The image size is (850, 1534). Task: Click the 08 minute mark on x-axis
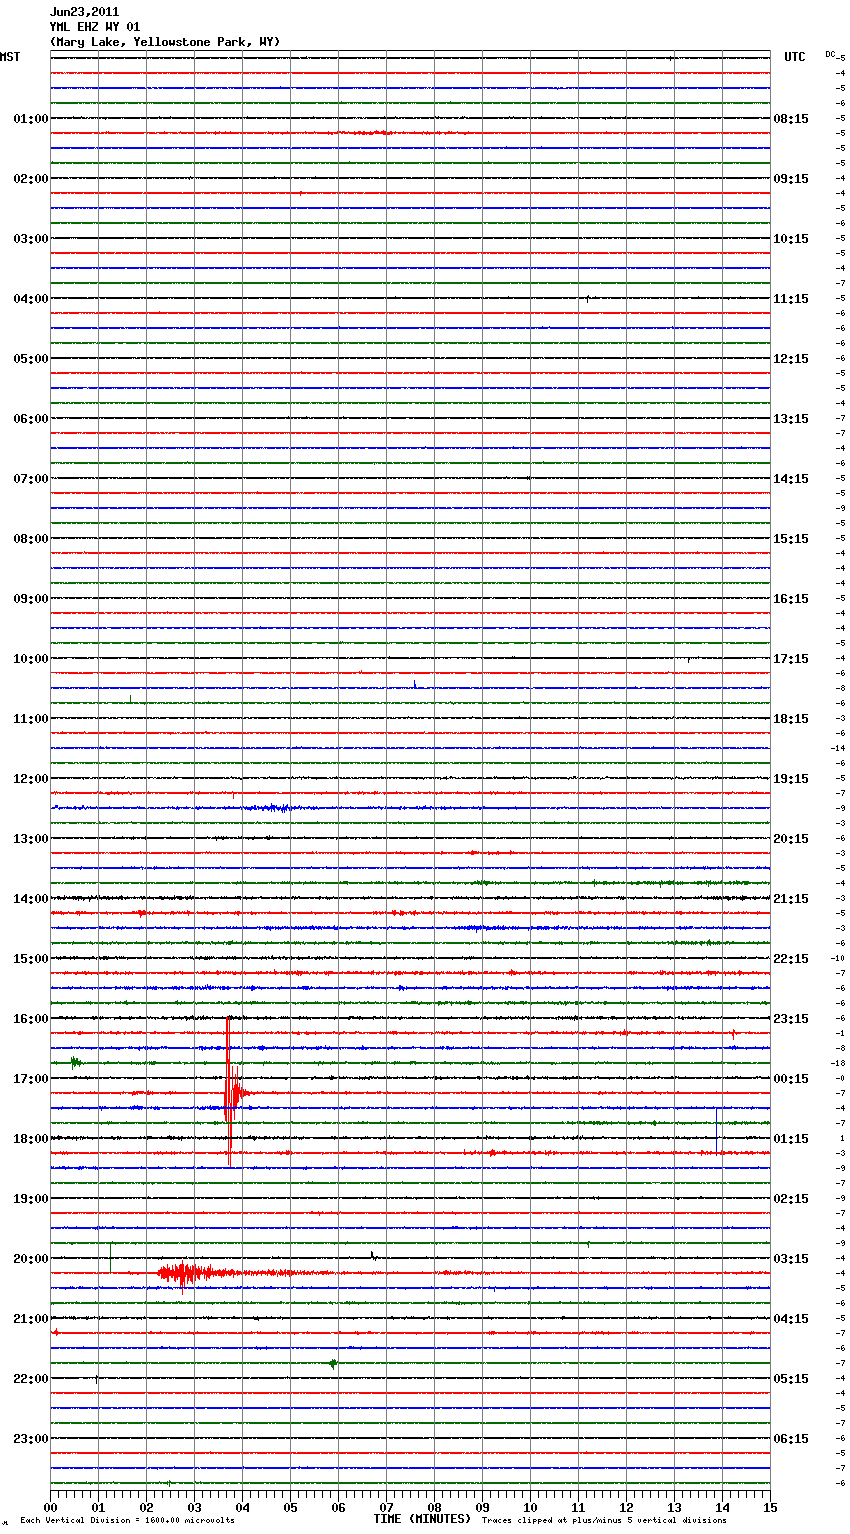coord(434,1508)
